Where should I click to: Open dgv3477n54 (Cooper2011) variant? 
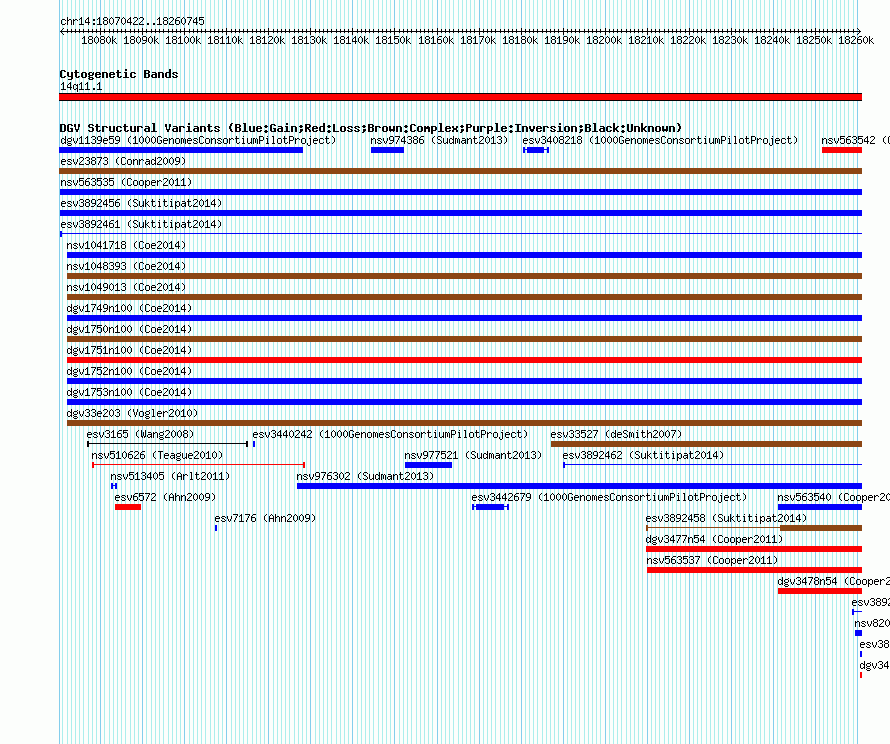(x=715, y=539)
